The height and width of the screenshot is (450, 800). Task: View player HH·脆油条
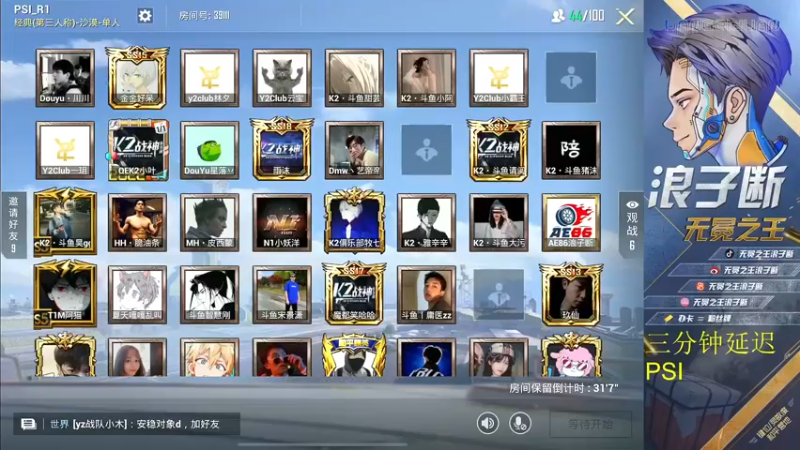tap(137, 222)
